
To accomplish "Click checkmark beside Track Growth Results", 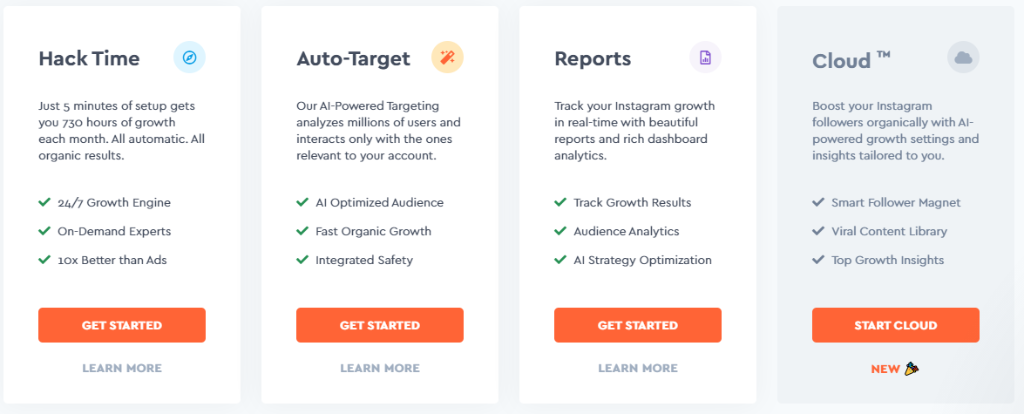I will (x=560, y=202).
